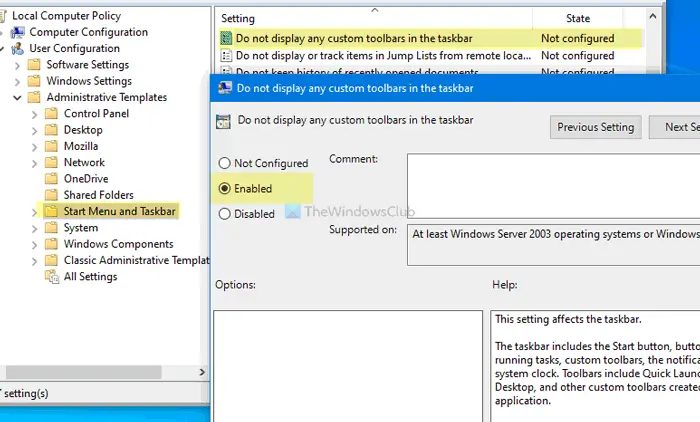Collapse the Administrative Templates node
This screenshot has height=422, width=700.
point(17,98)
